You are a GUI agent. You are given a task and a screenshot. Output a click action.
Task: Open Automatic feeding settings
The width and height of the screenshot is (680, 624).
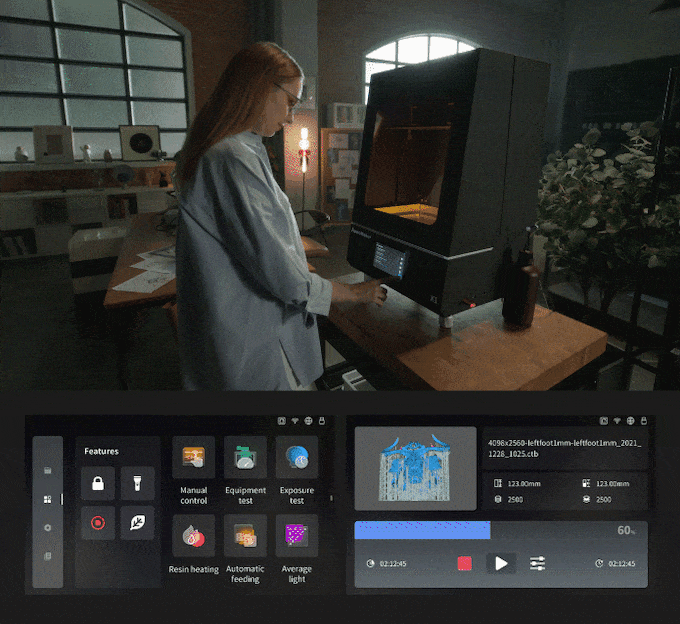pyautogui.click(x=245, y=536)
